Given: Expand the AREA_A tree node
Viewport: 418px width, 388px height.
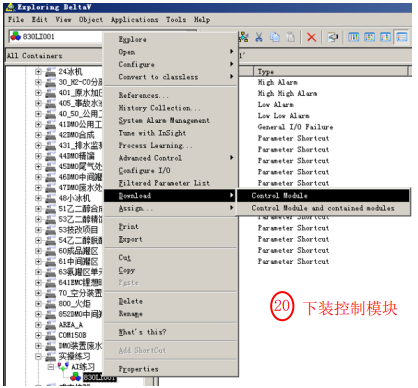Looking at the screenshot, I should click(38, 325).
